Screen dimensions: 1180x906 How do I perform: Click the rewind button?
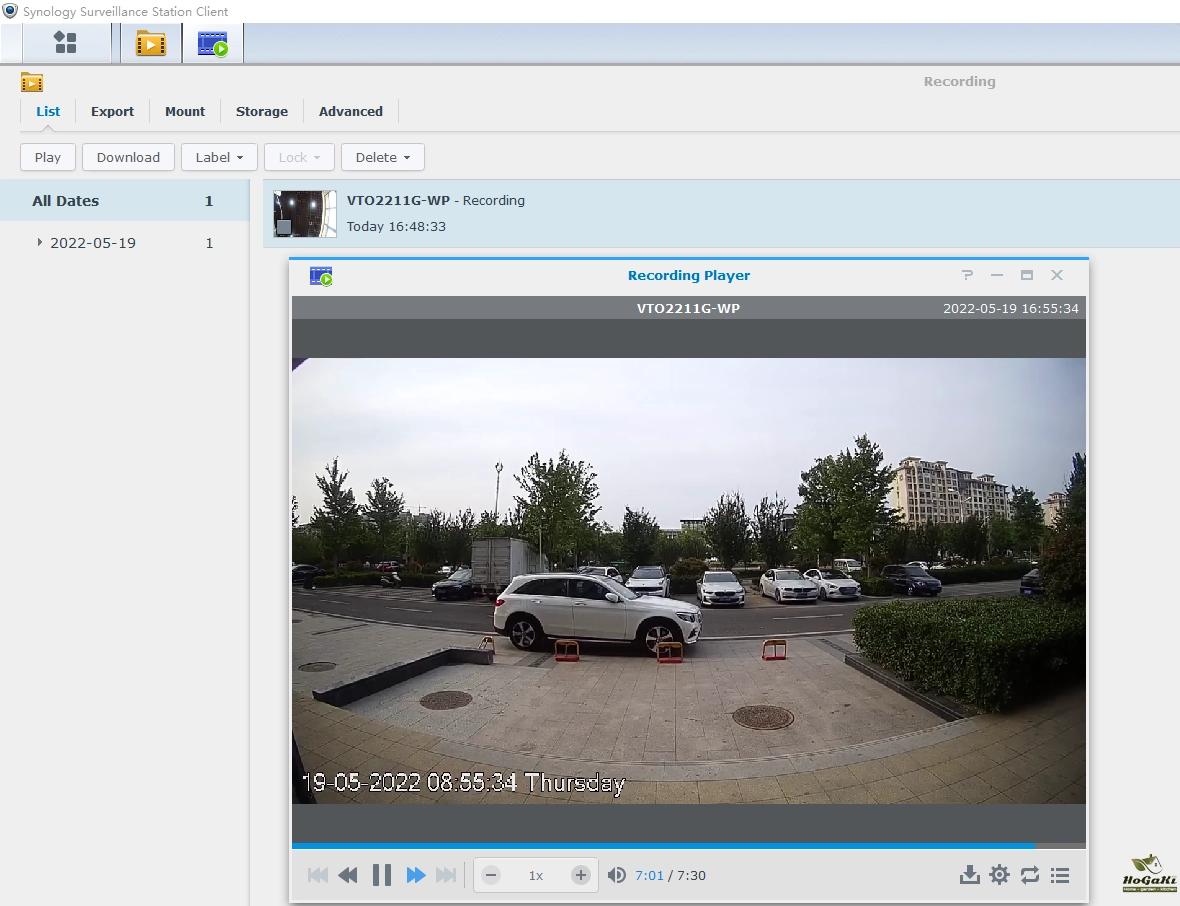(x=348, y=875)
